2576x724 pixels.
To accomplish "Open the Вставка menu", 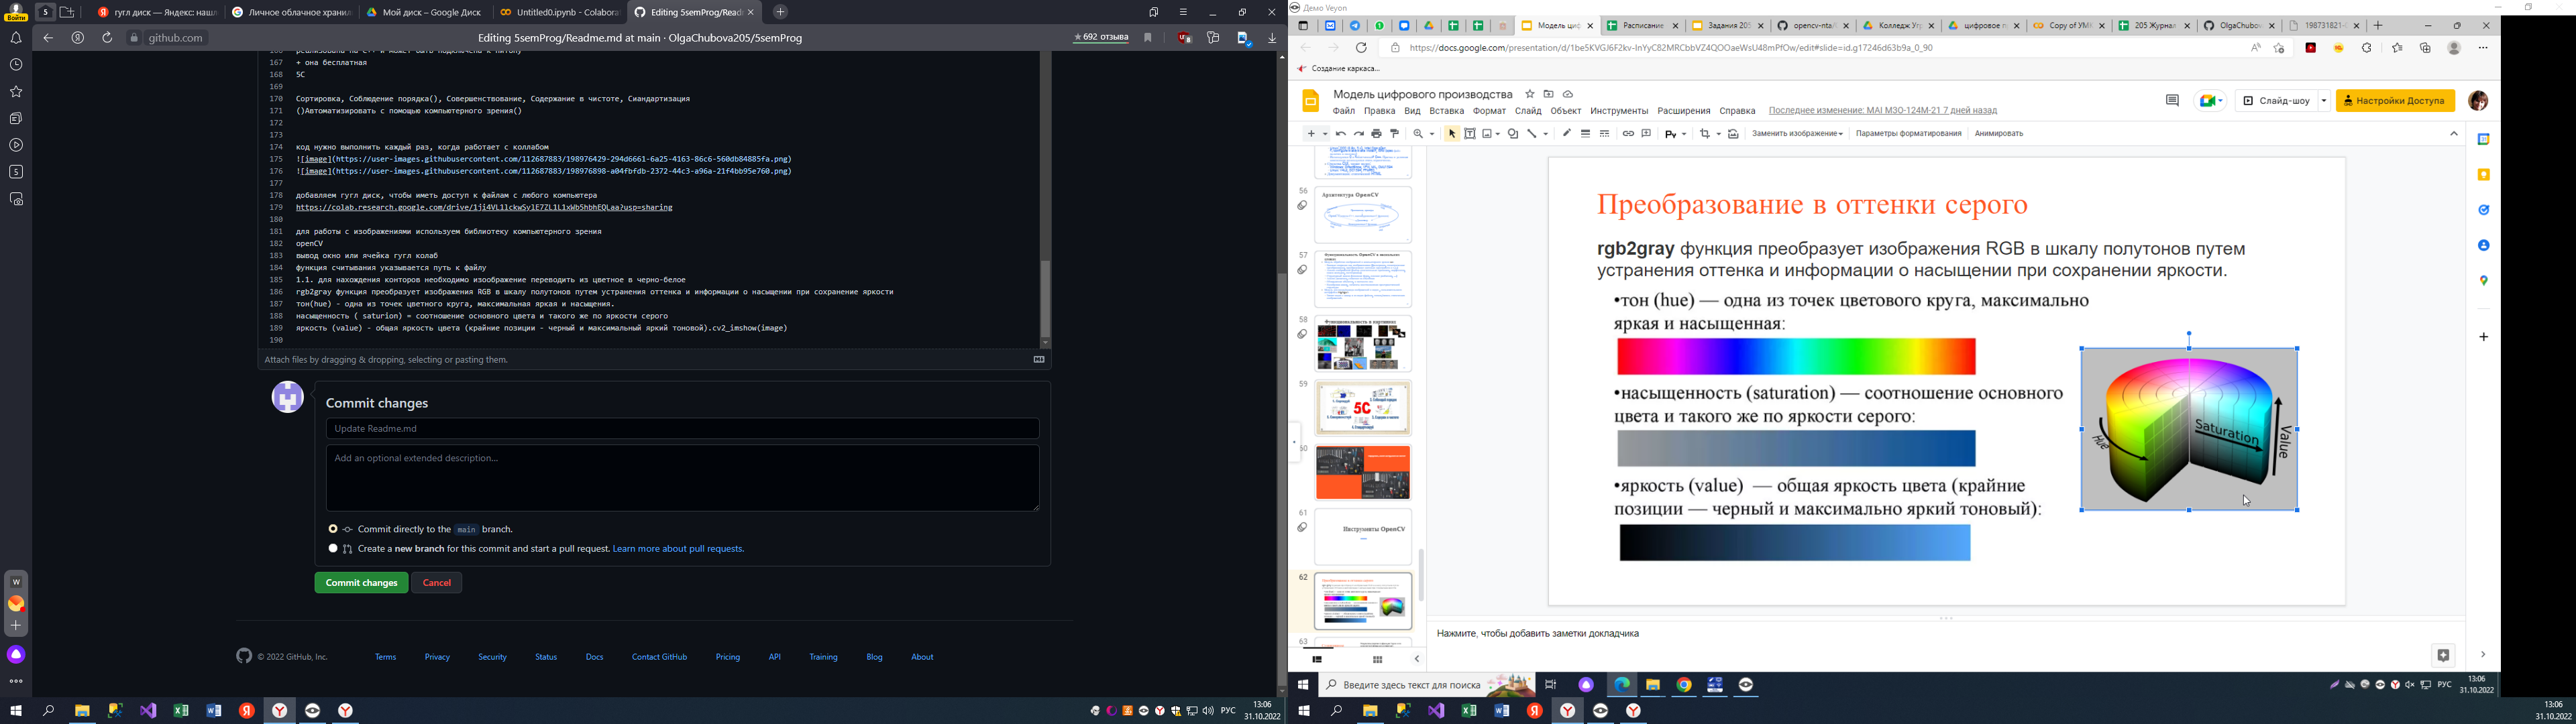I will coord(1446,111).
